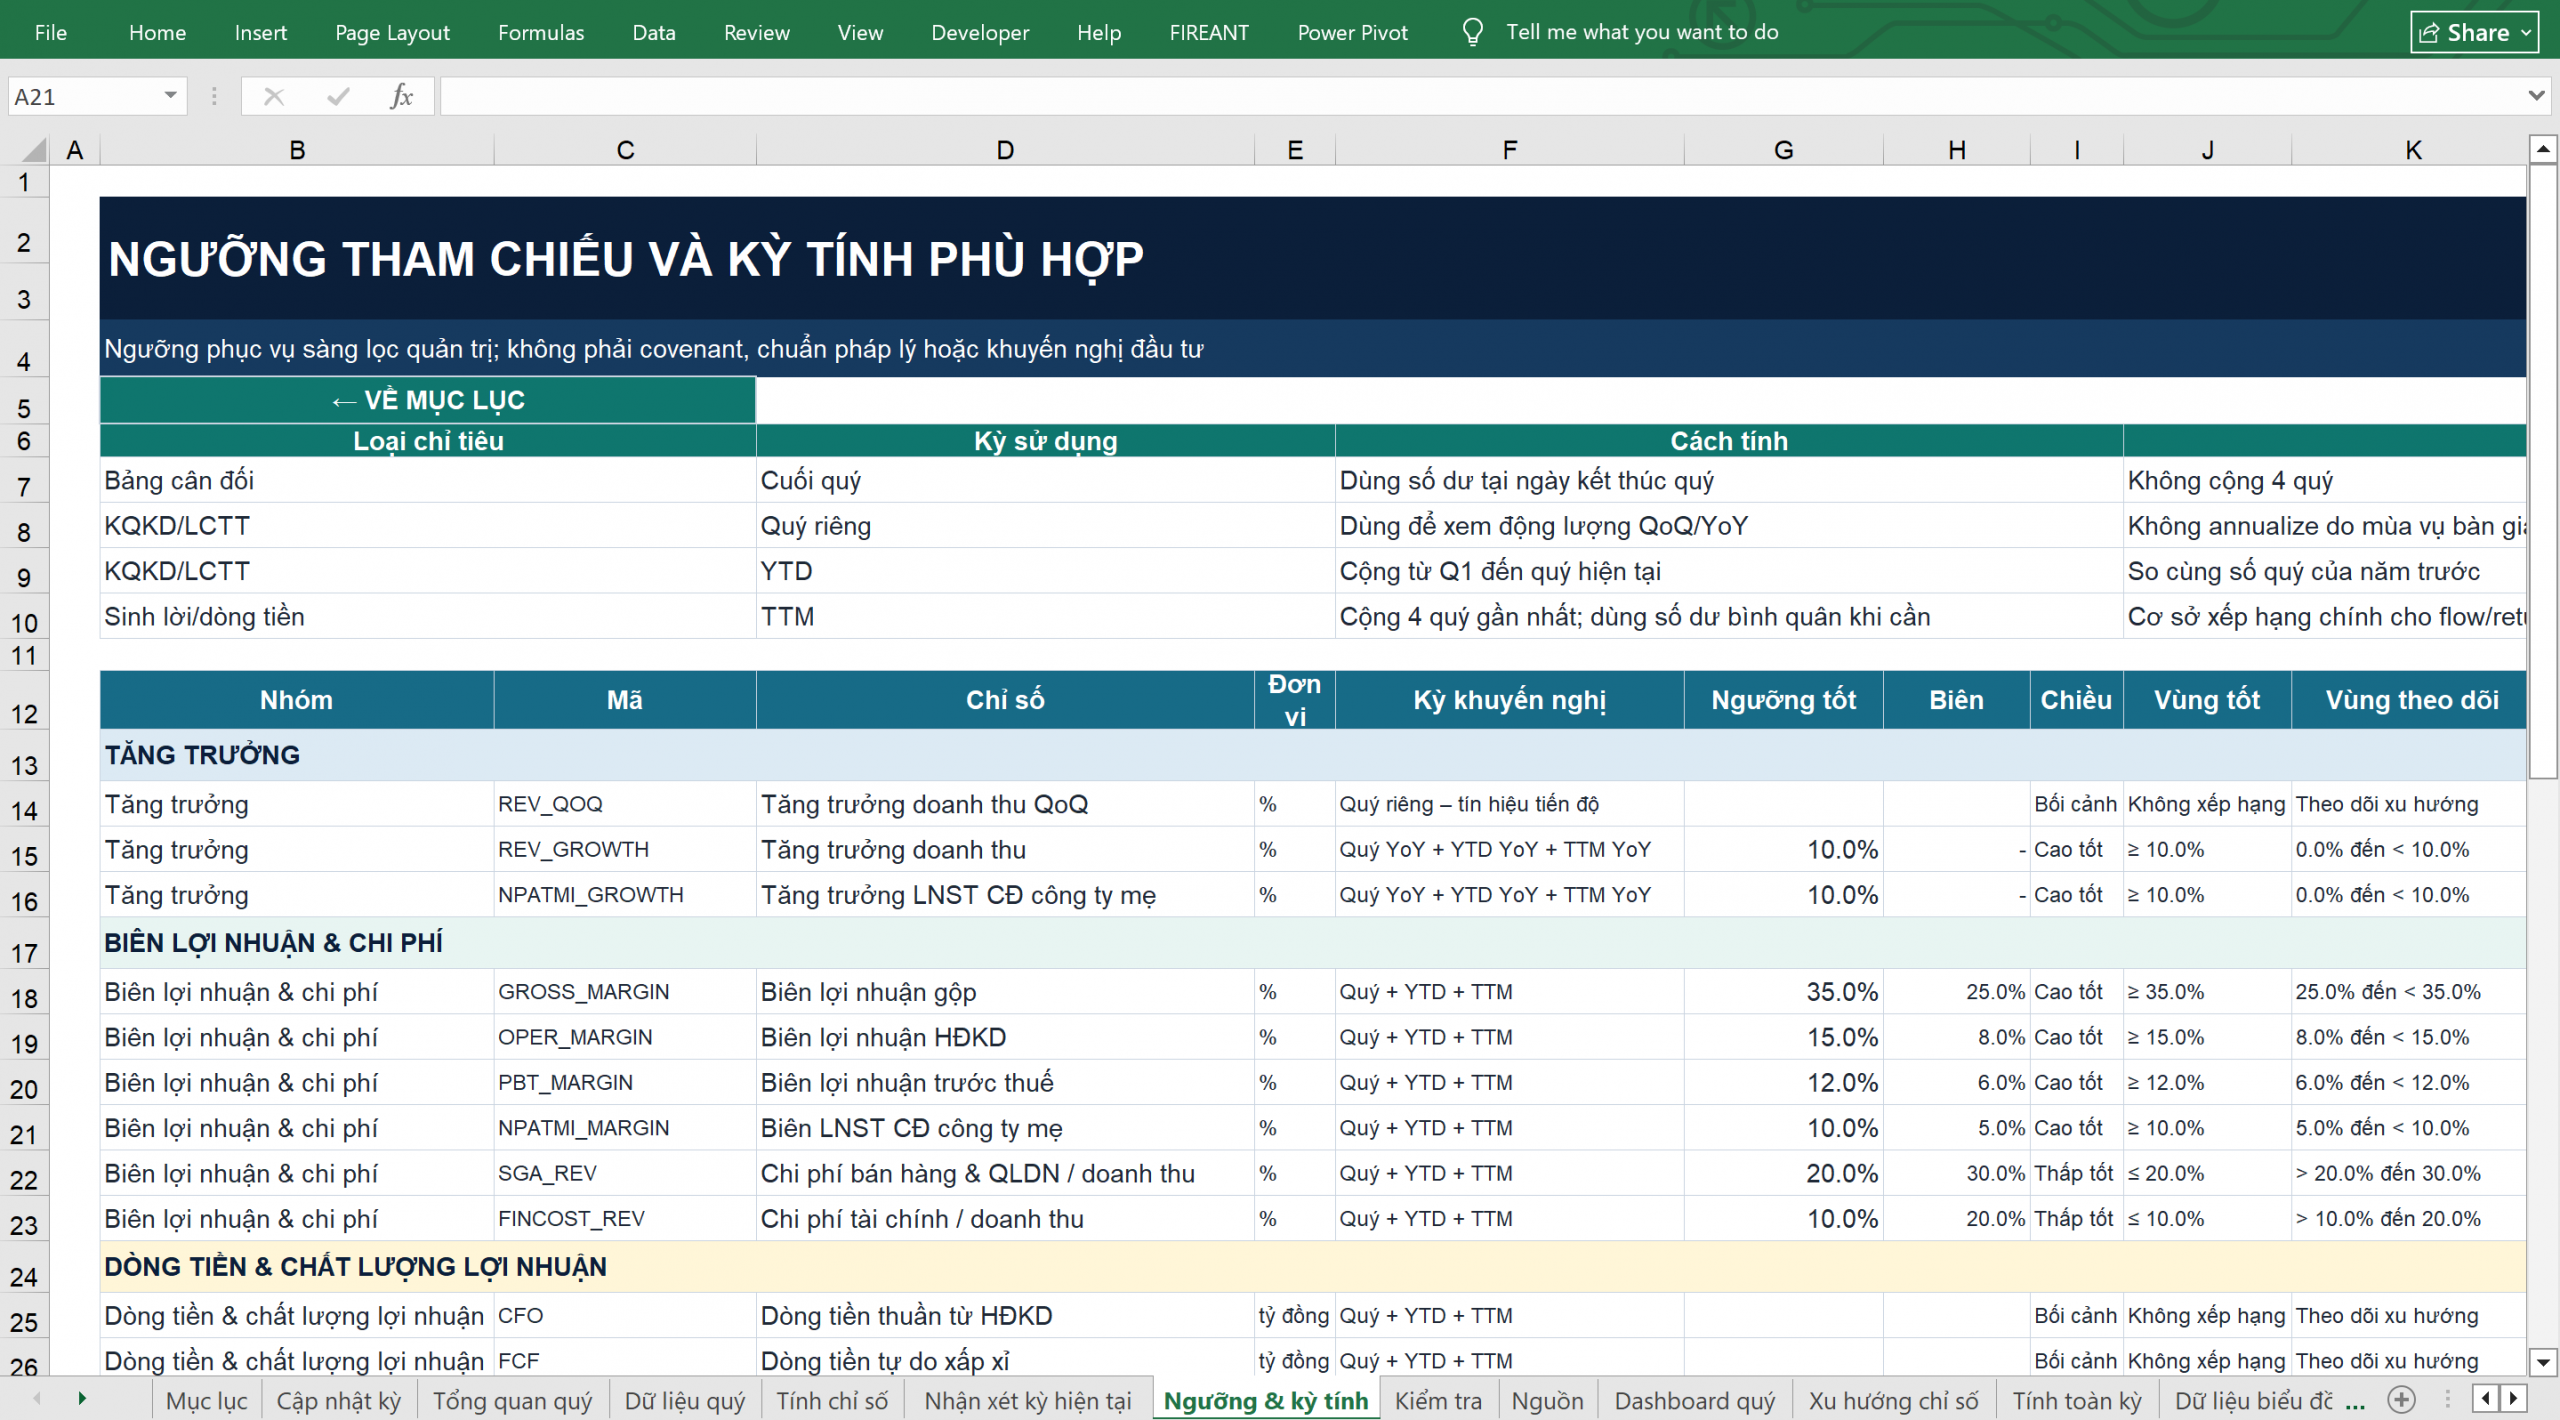Add a new sheet with plus icon
This screenshot has height=1420, width=2560.
(x=2401, y=1399)
